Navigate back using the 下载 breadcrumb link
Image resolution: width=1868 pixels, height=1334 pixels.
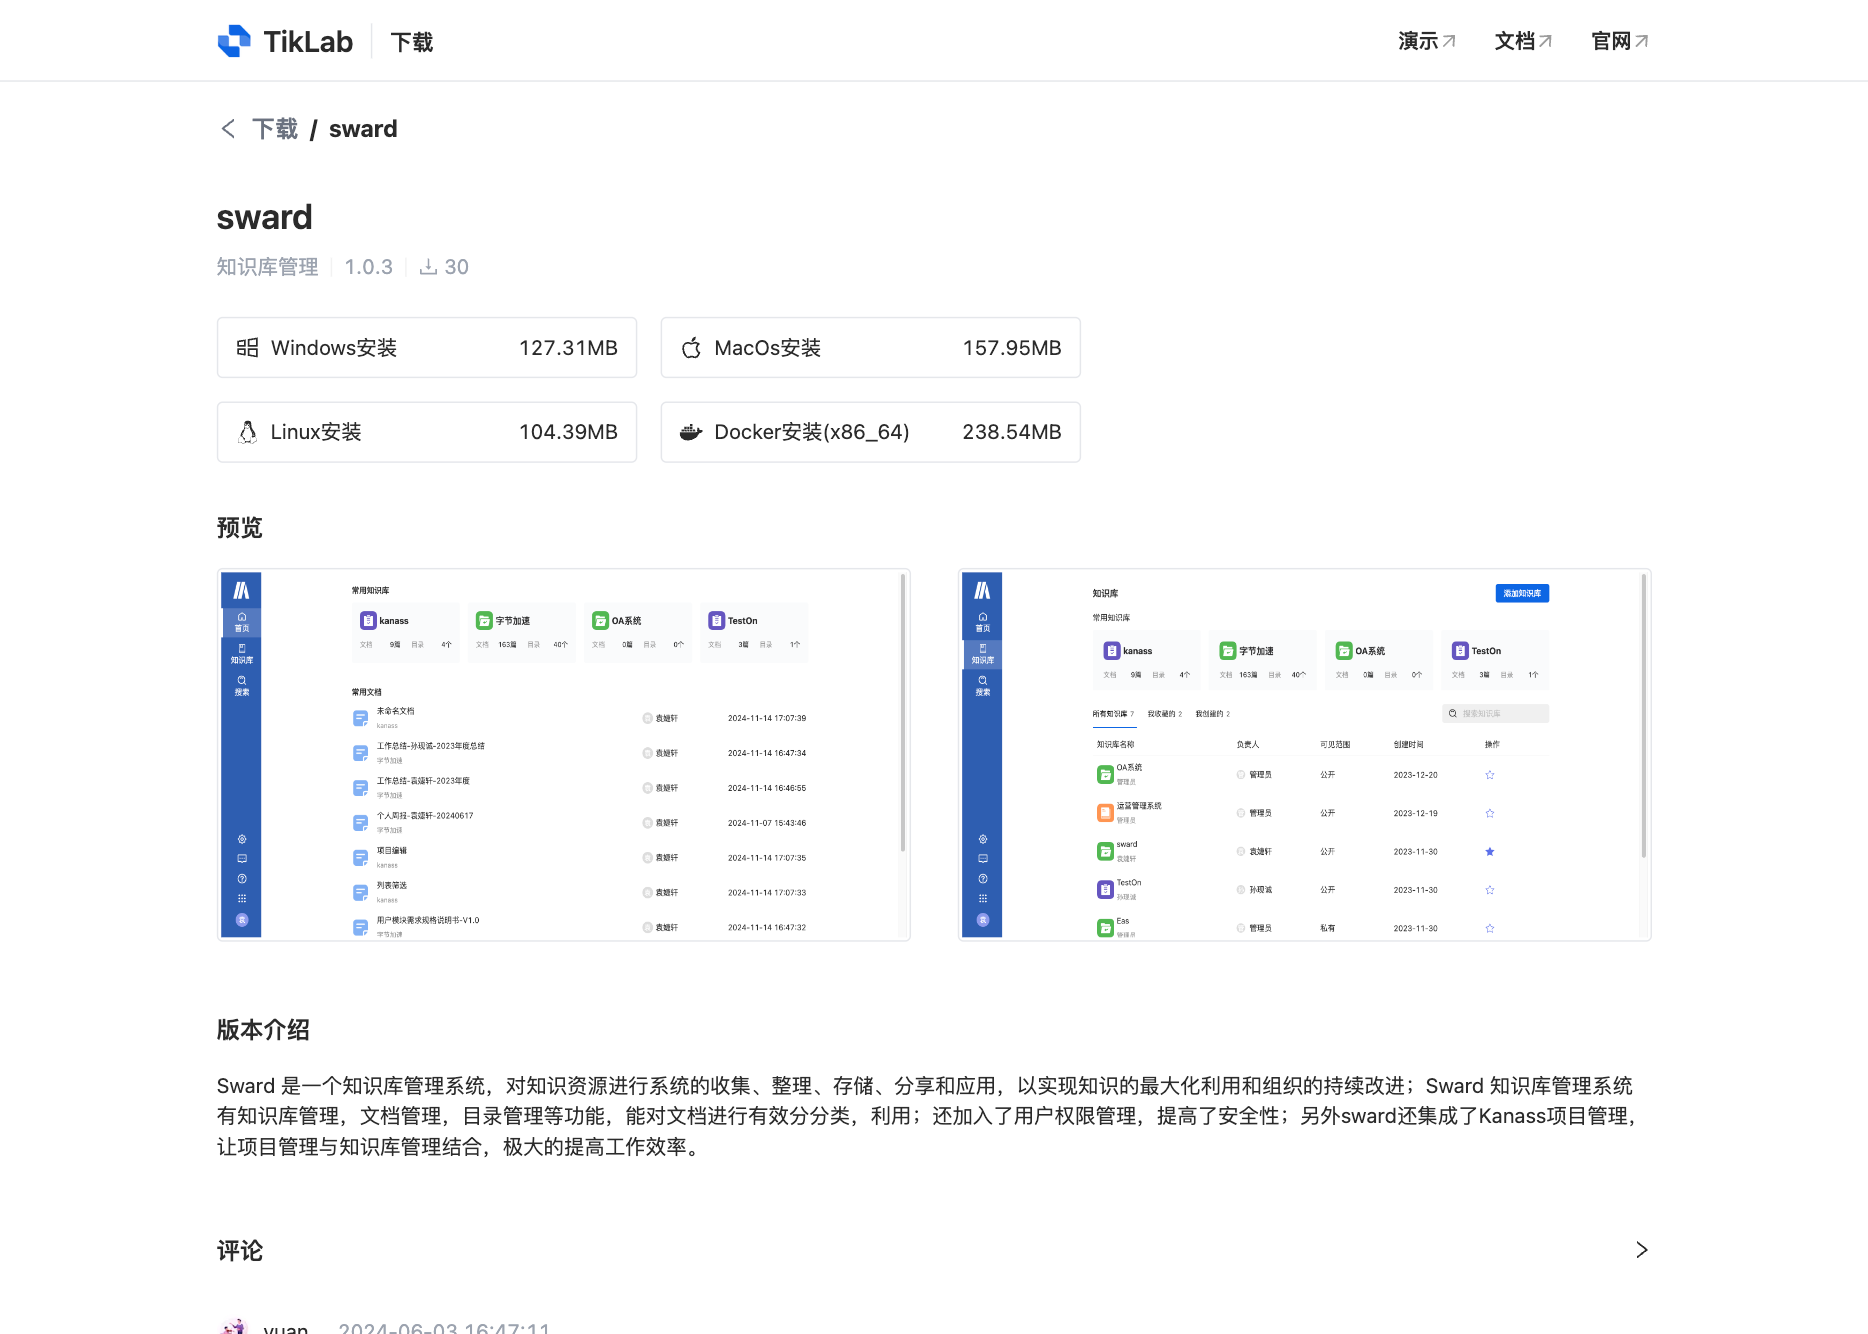[x=274, y=128]
